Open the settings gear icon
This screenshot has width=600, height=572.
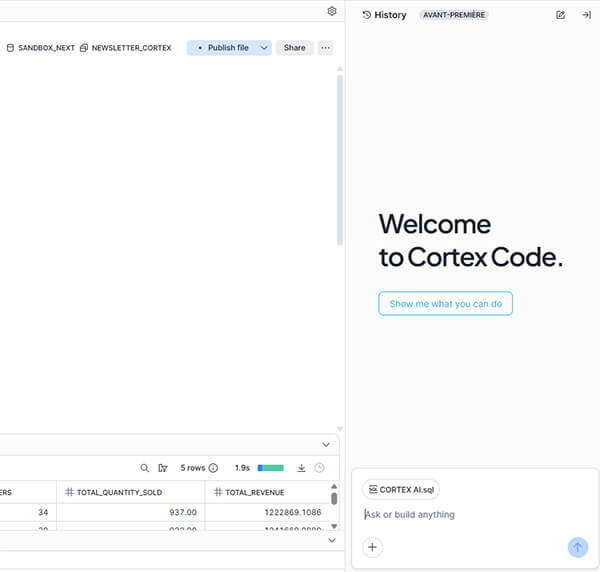point(332,11)
